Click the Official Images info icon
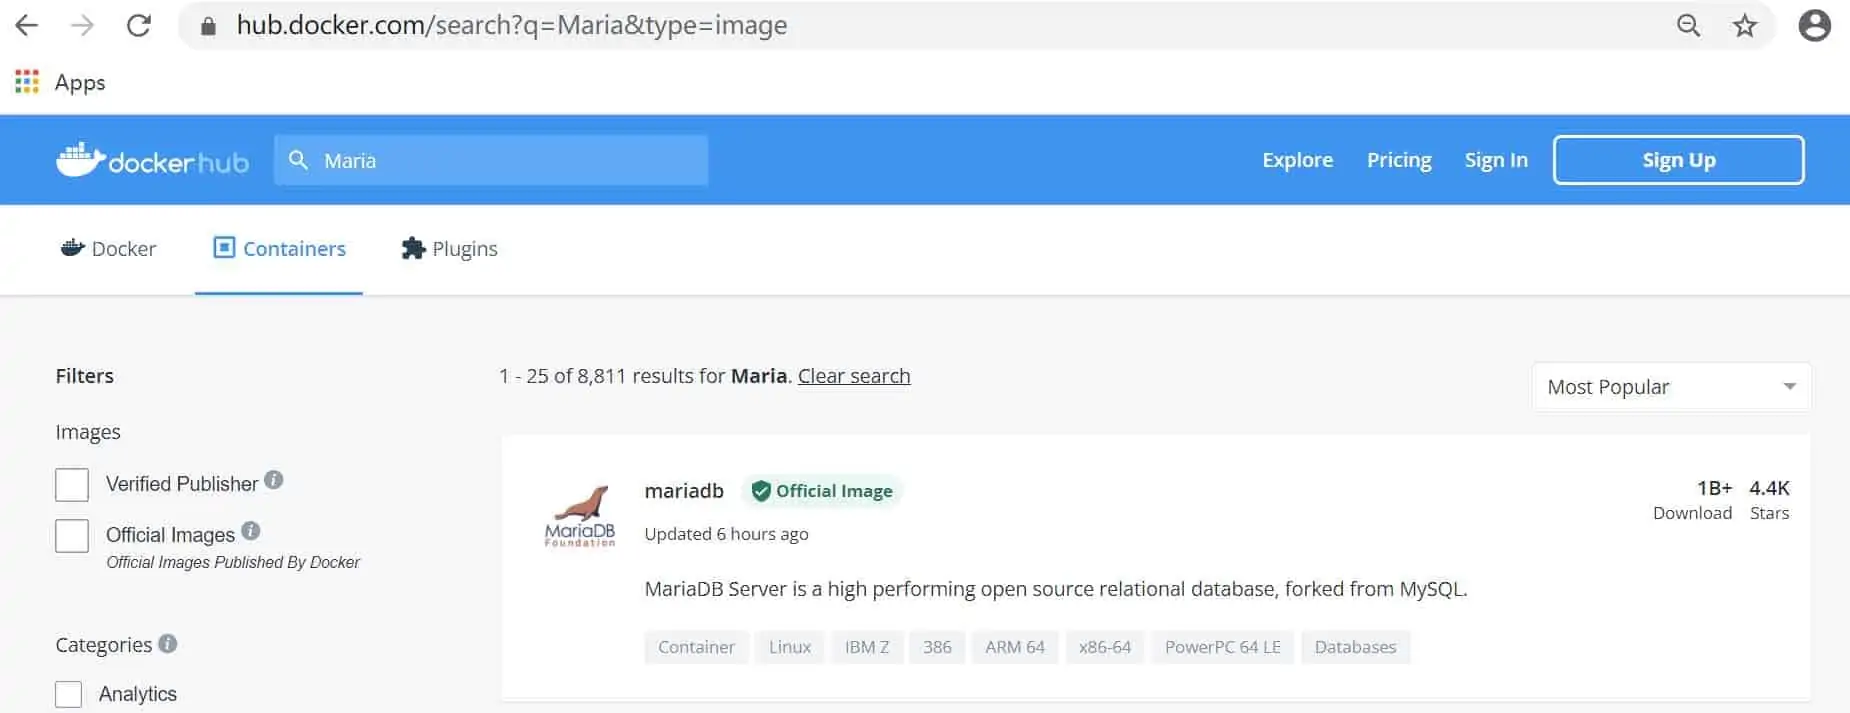The height and width of the screenshot is (713, 1850). [x=251, y=531]
